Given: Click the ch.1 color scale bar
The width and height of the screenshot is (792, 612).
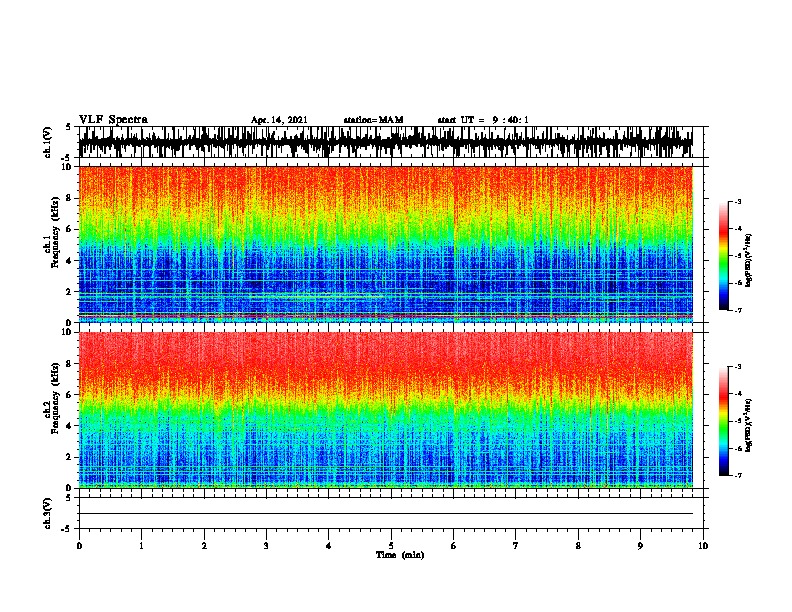Looking at the screenshot, I should click(x=723, y=256).
